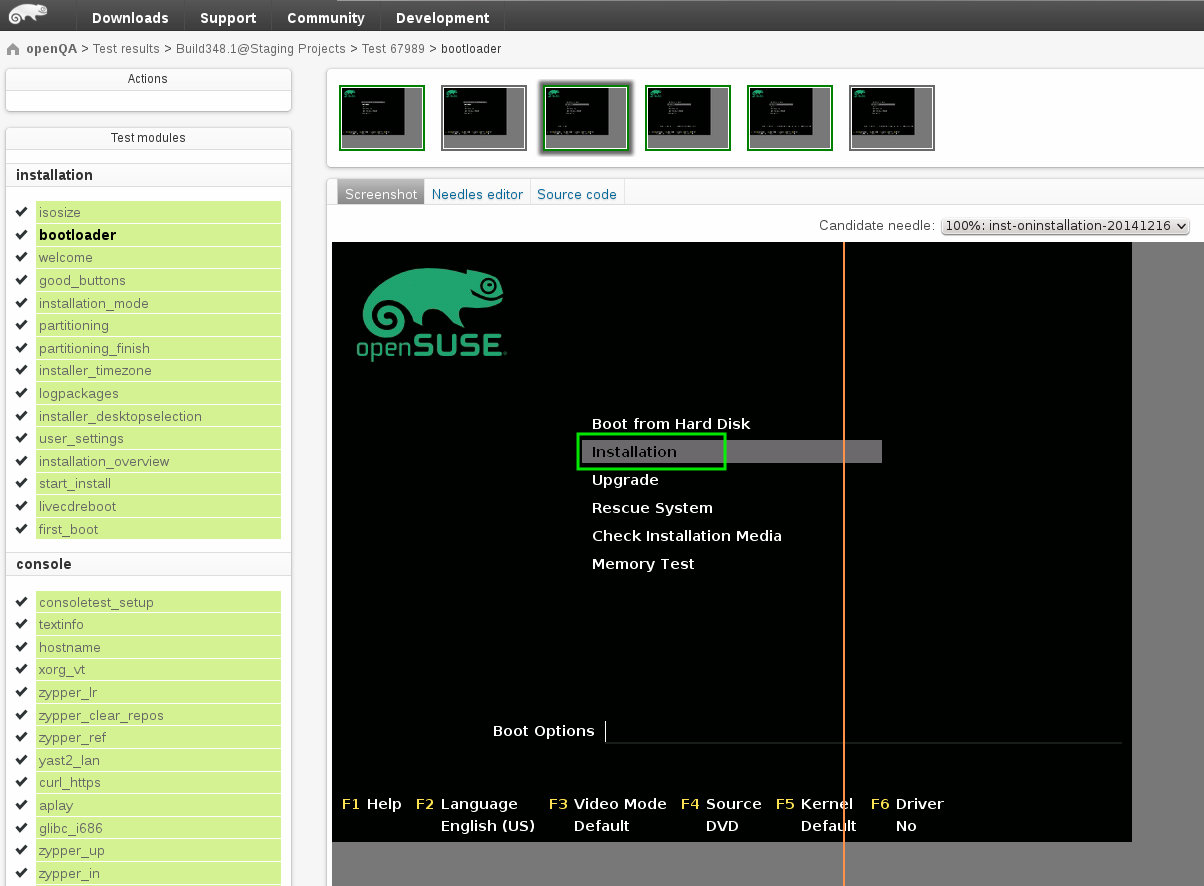Screen dimensions: 1204x886
Task: Go to the openQA breadcrumb link
Action: (x=51, y=49)
